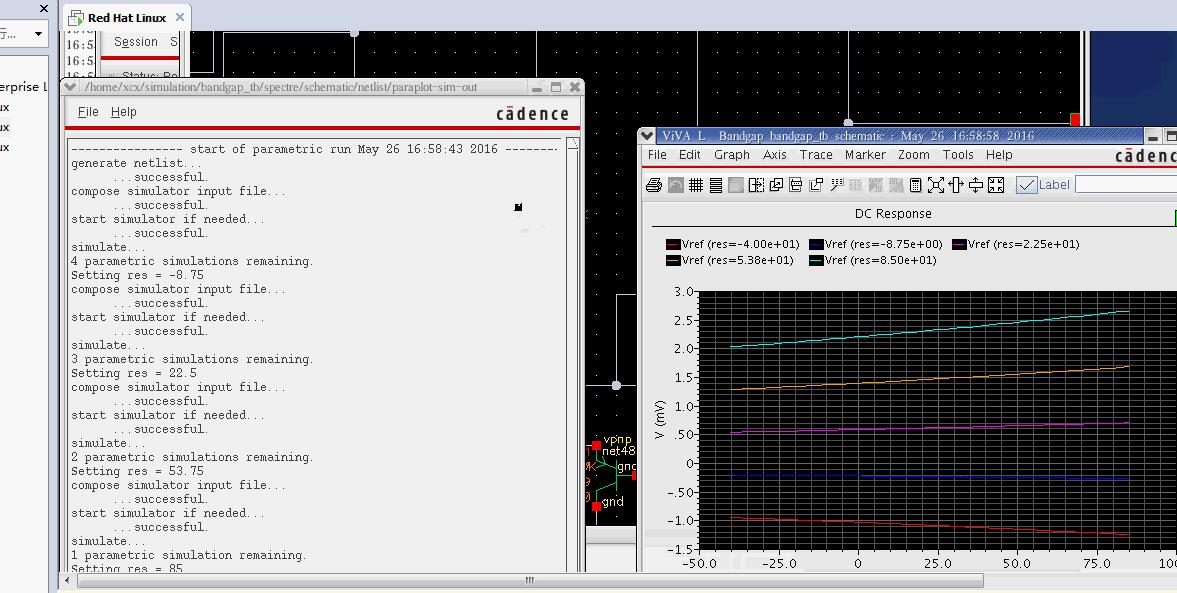Open the Marker menu in ViVA window
The image size is (1177, 593).
pos(865,155)
